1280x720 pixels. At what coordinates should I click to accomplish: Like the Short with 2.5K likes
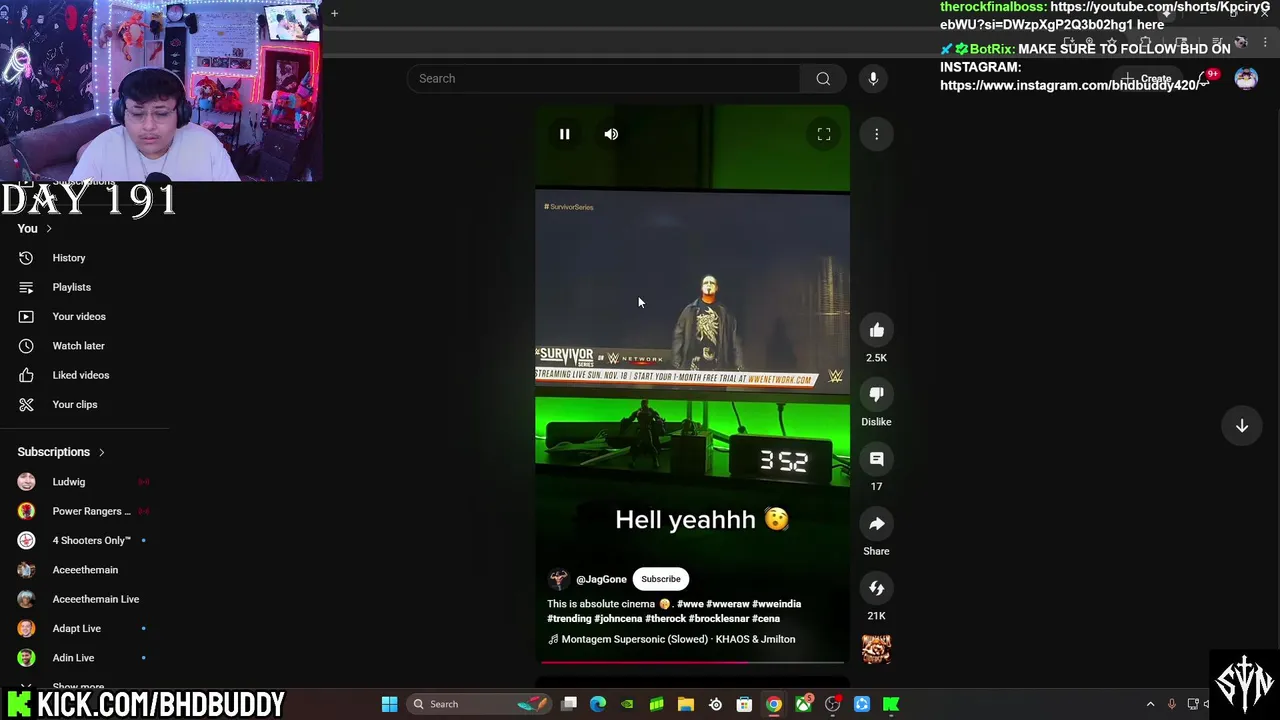(877, 330)
